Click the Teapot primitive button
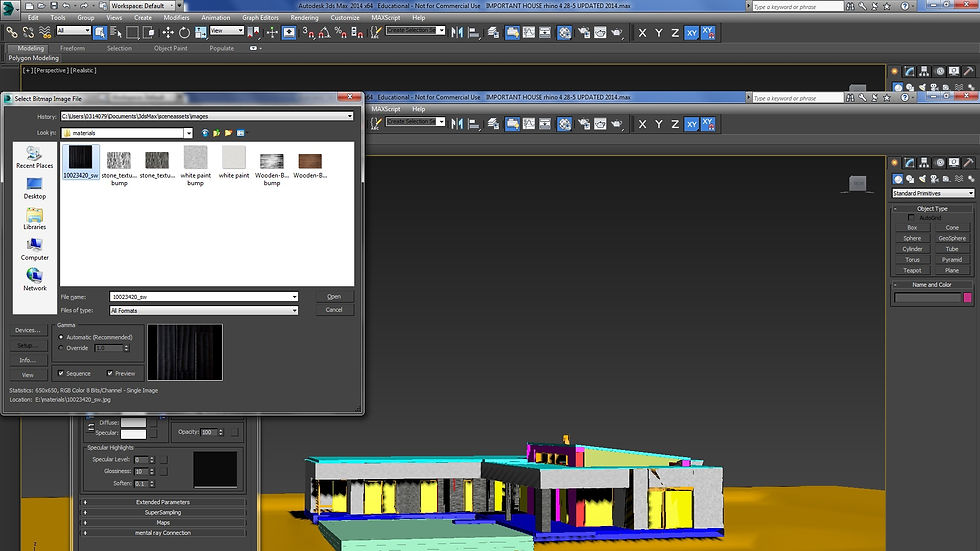The height and width of the screenshot is (551, 980). (x=912, y=270)
